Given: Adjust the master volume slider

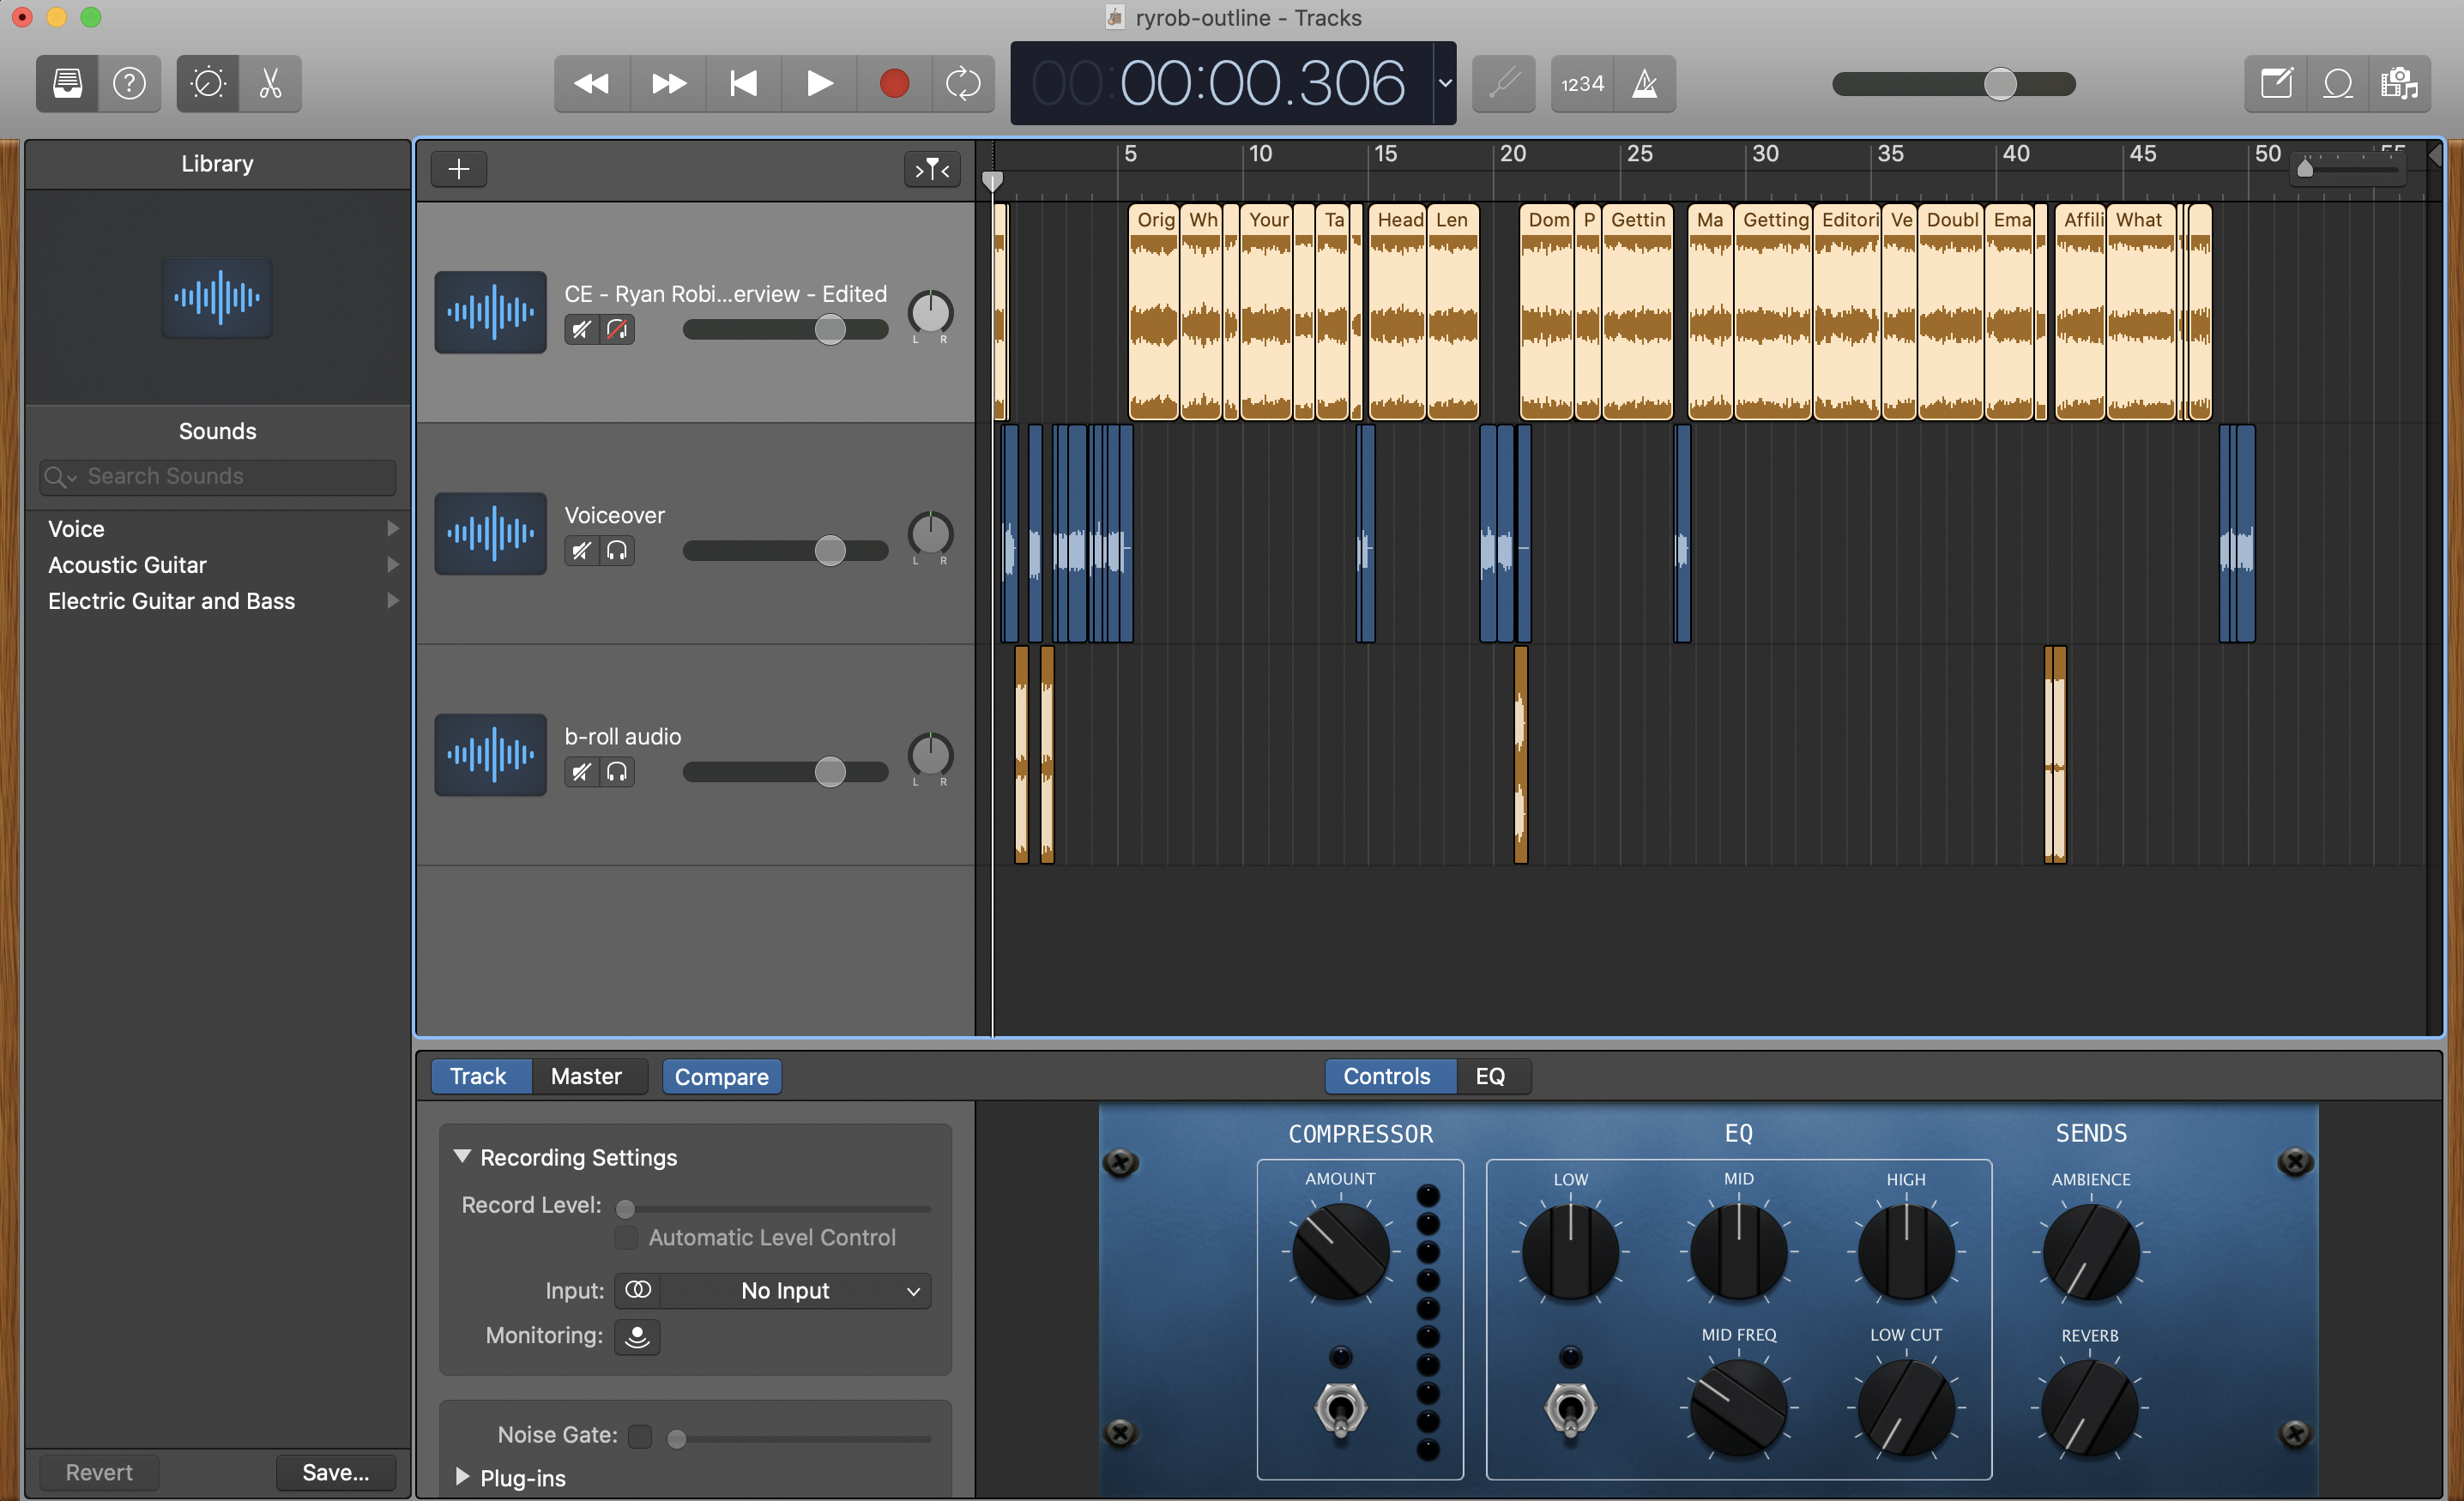Looking at the screenshot, I should [1999, 84].
